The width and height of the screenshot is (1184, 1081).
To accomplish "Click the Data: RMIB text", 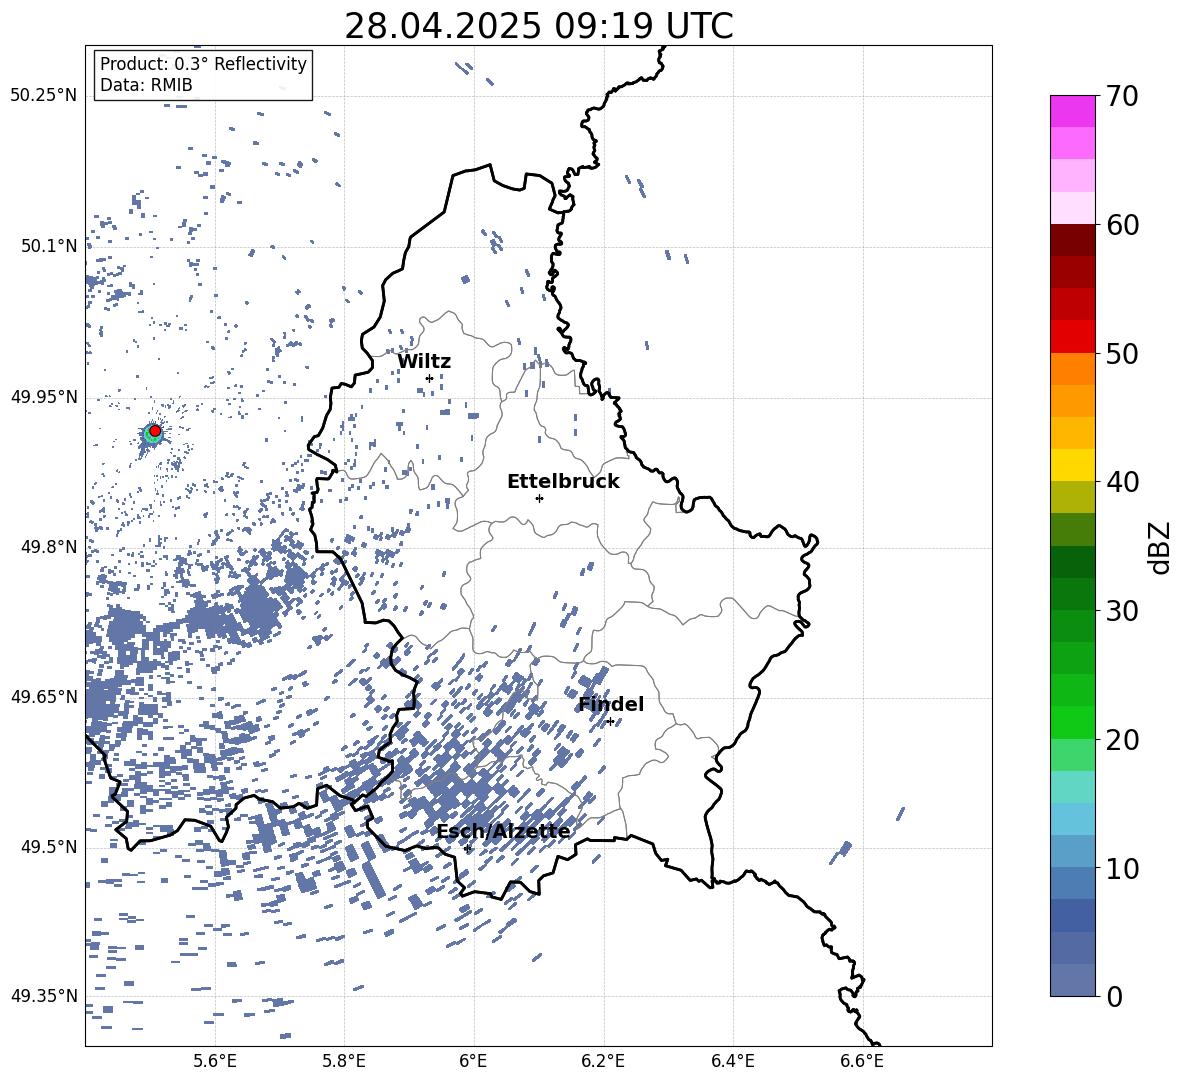I will (x=146, y=85).
